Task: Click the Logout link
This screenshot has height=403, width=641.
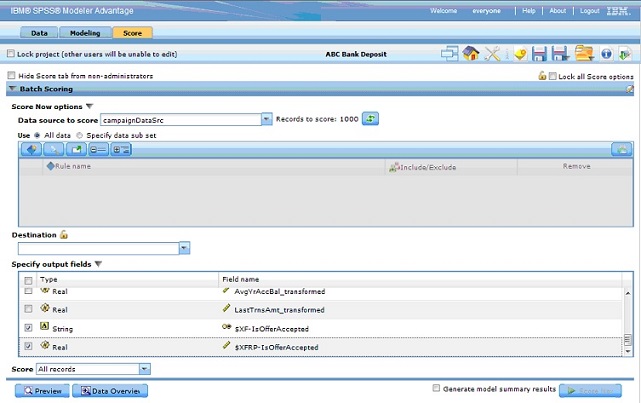Action: point(589,11)
